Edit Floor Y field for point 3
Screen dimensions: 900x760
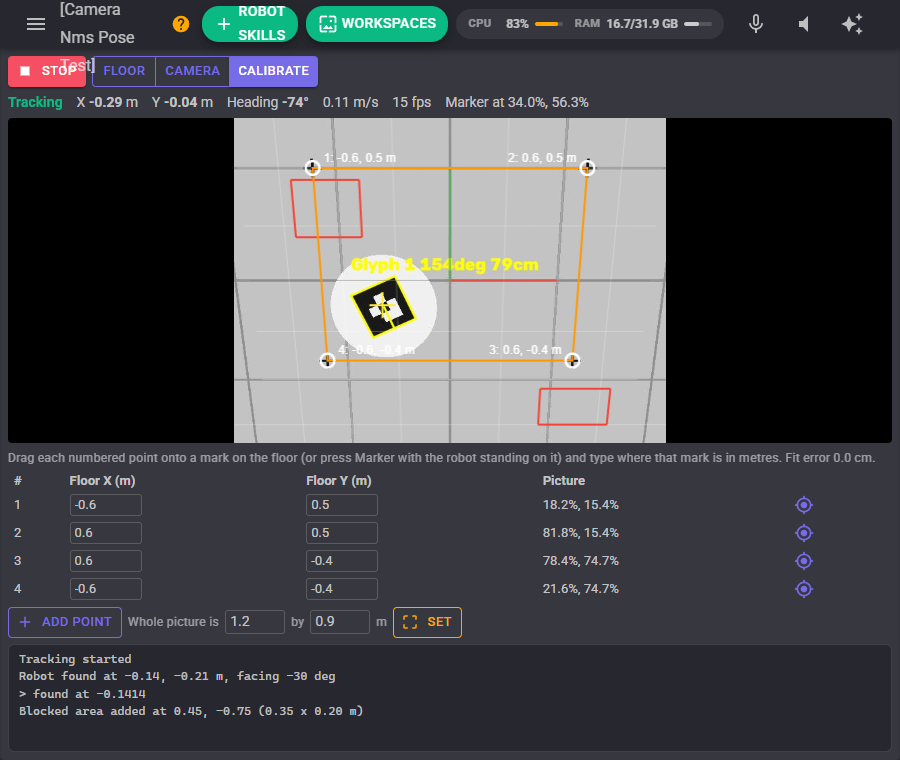[342, 561]
